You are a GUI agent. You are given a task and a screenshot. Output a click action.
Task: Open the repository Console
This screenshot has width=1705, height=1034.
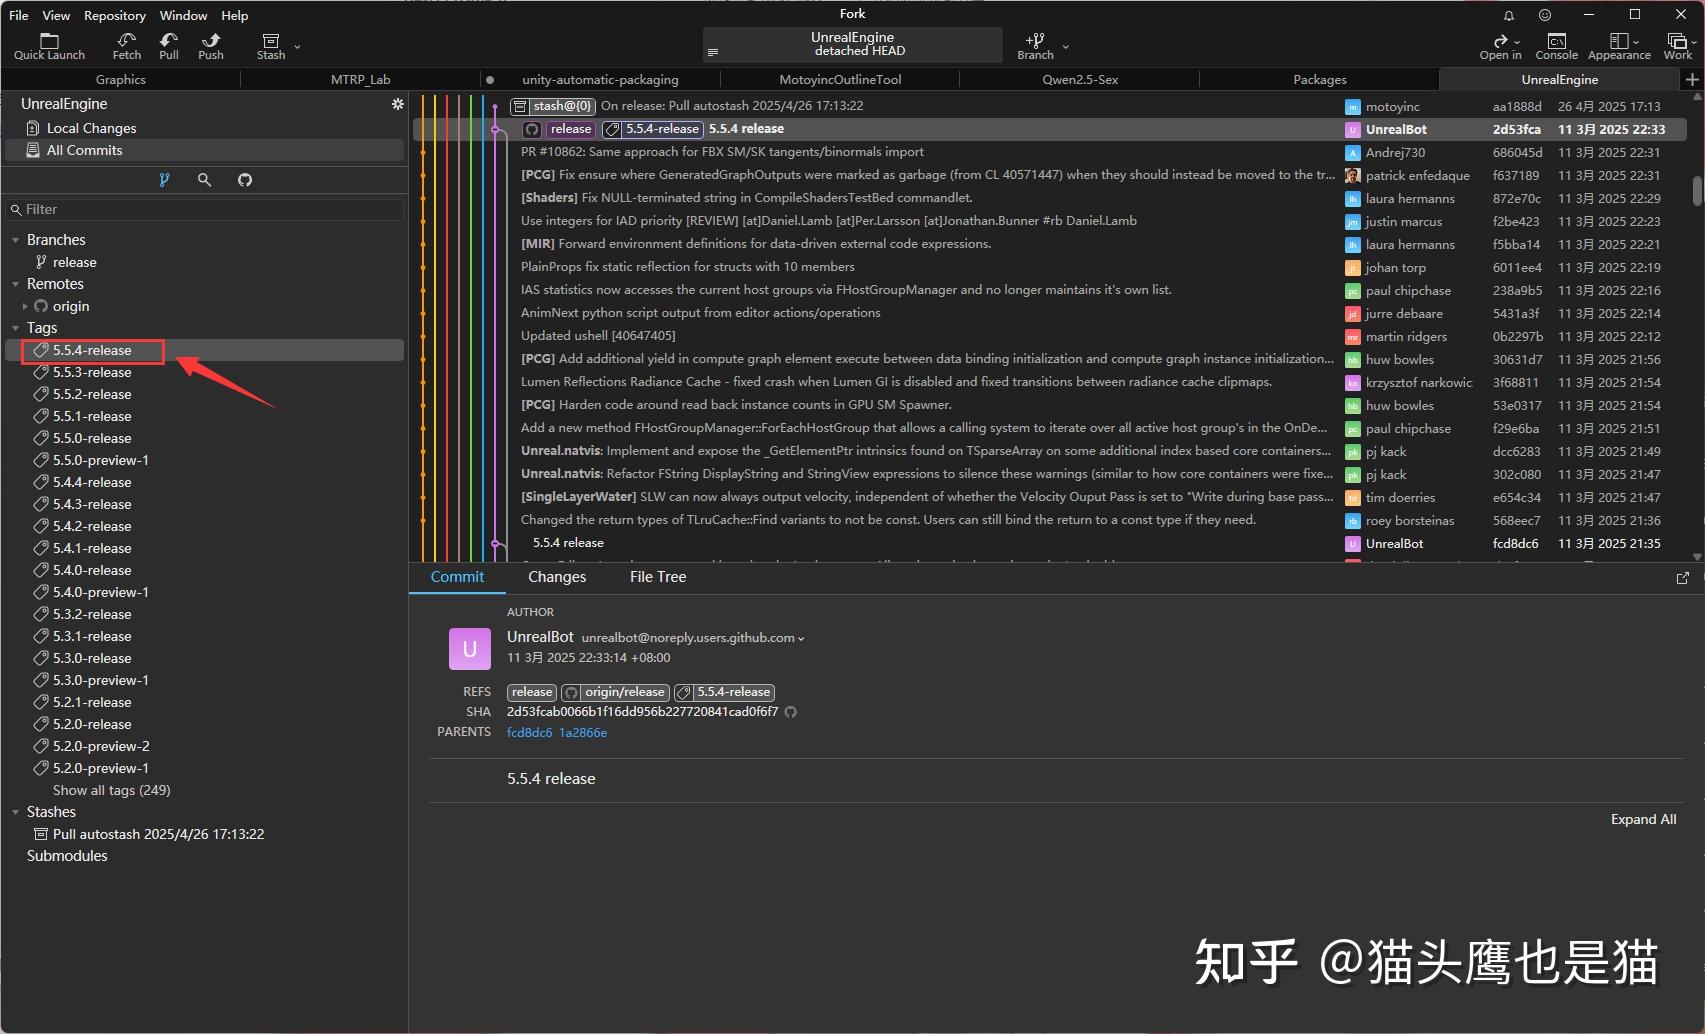(x=1556, y=44)
